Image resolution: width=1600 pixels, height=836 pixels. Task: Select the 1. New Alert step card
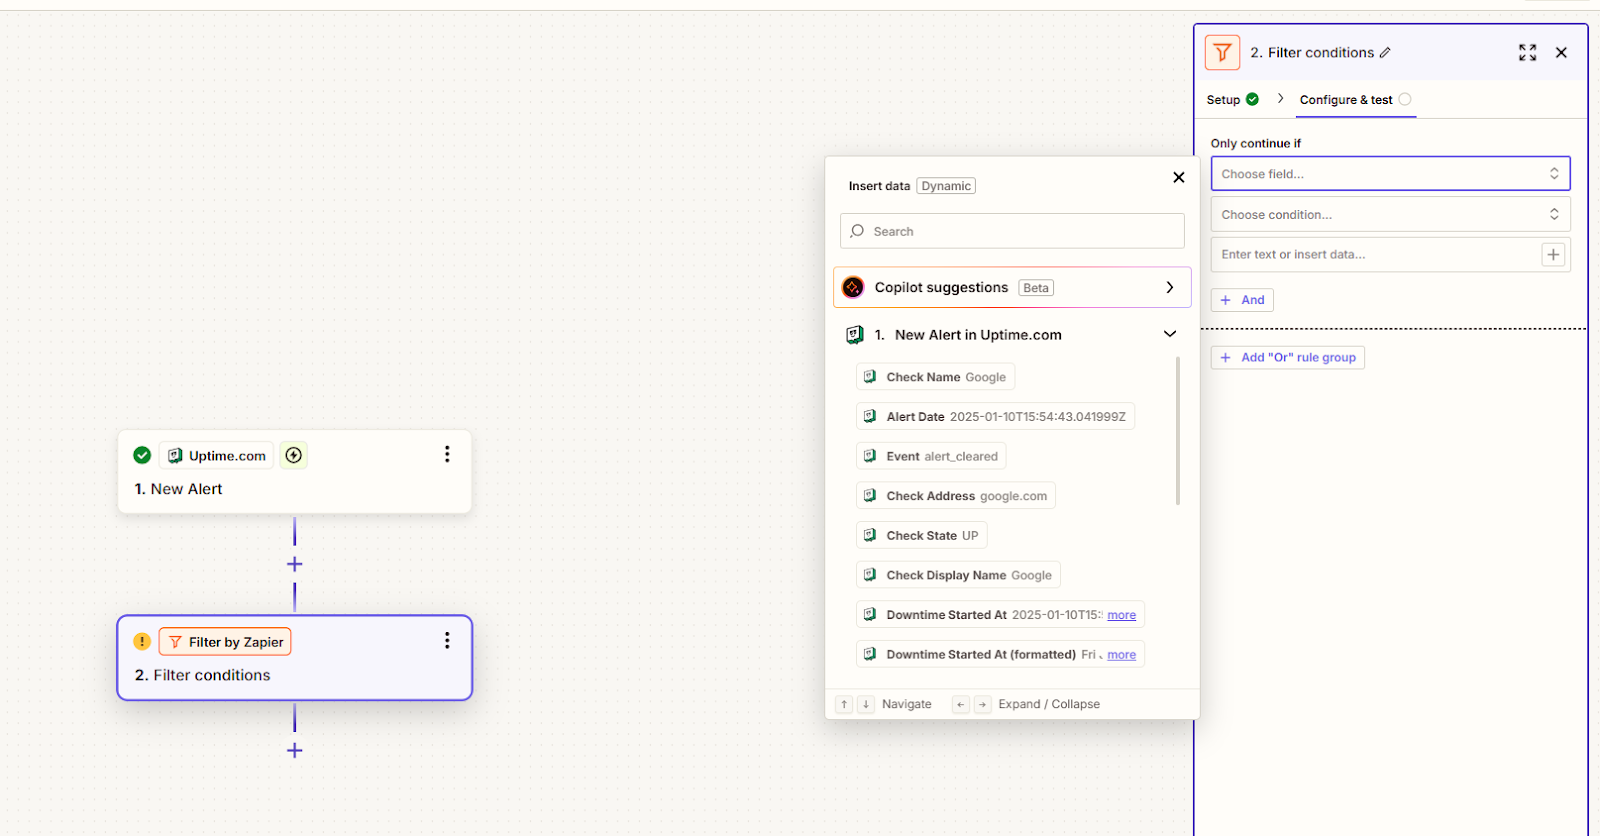click(x=294, y=472)
